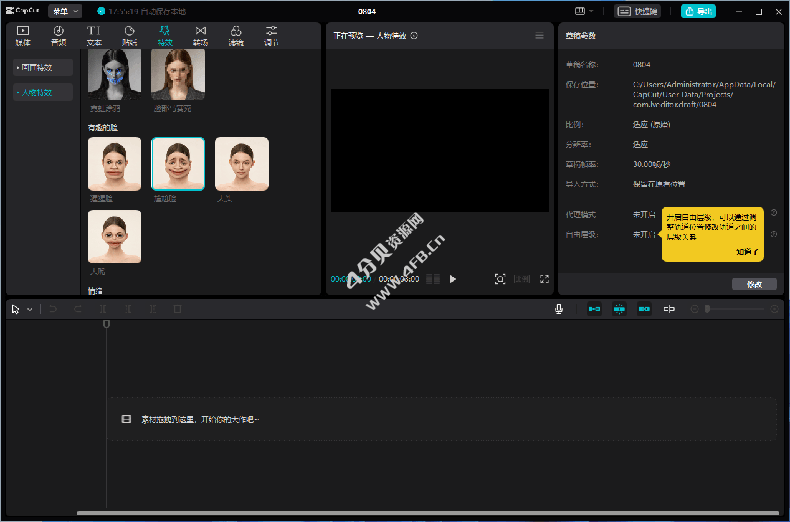
Task: Toggle linkage button in timeline toolbar
Action: pos(644,309)
